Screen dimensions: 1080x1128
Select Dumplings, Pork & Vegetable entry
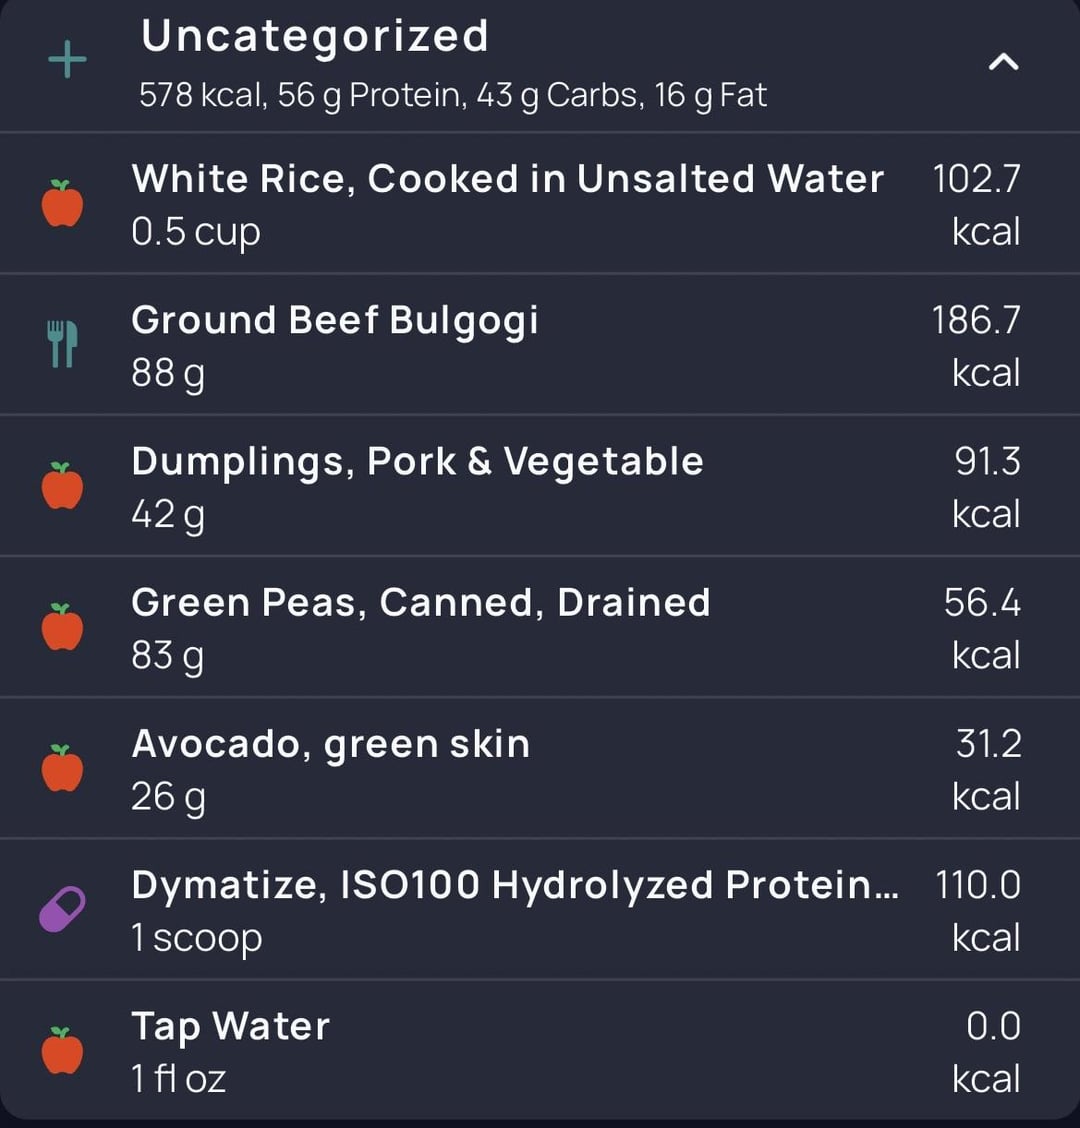[540, 486]
